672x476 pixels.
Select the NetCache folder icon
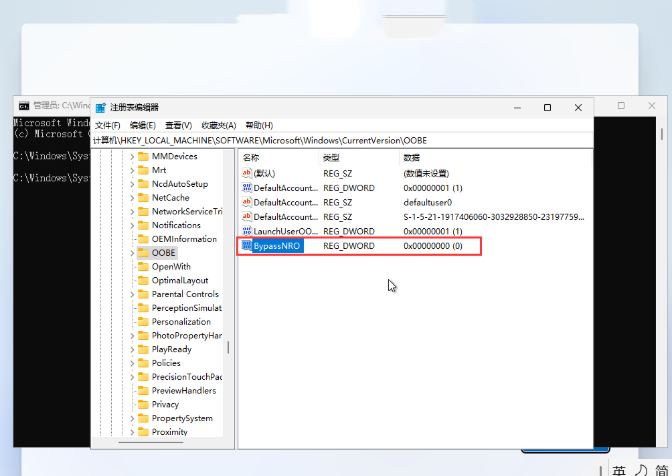[143, 198]
